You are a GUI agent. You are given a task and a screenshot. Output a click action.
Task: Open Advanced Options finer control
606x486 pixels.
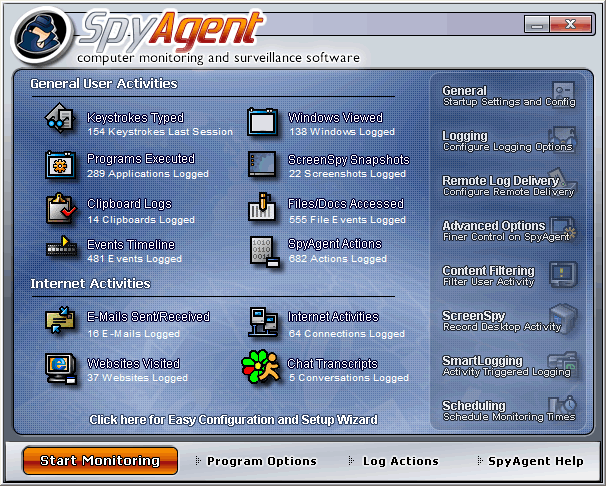tap(506, 231)
